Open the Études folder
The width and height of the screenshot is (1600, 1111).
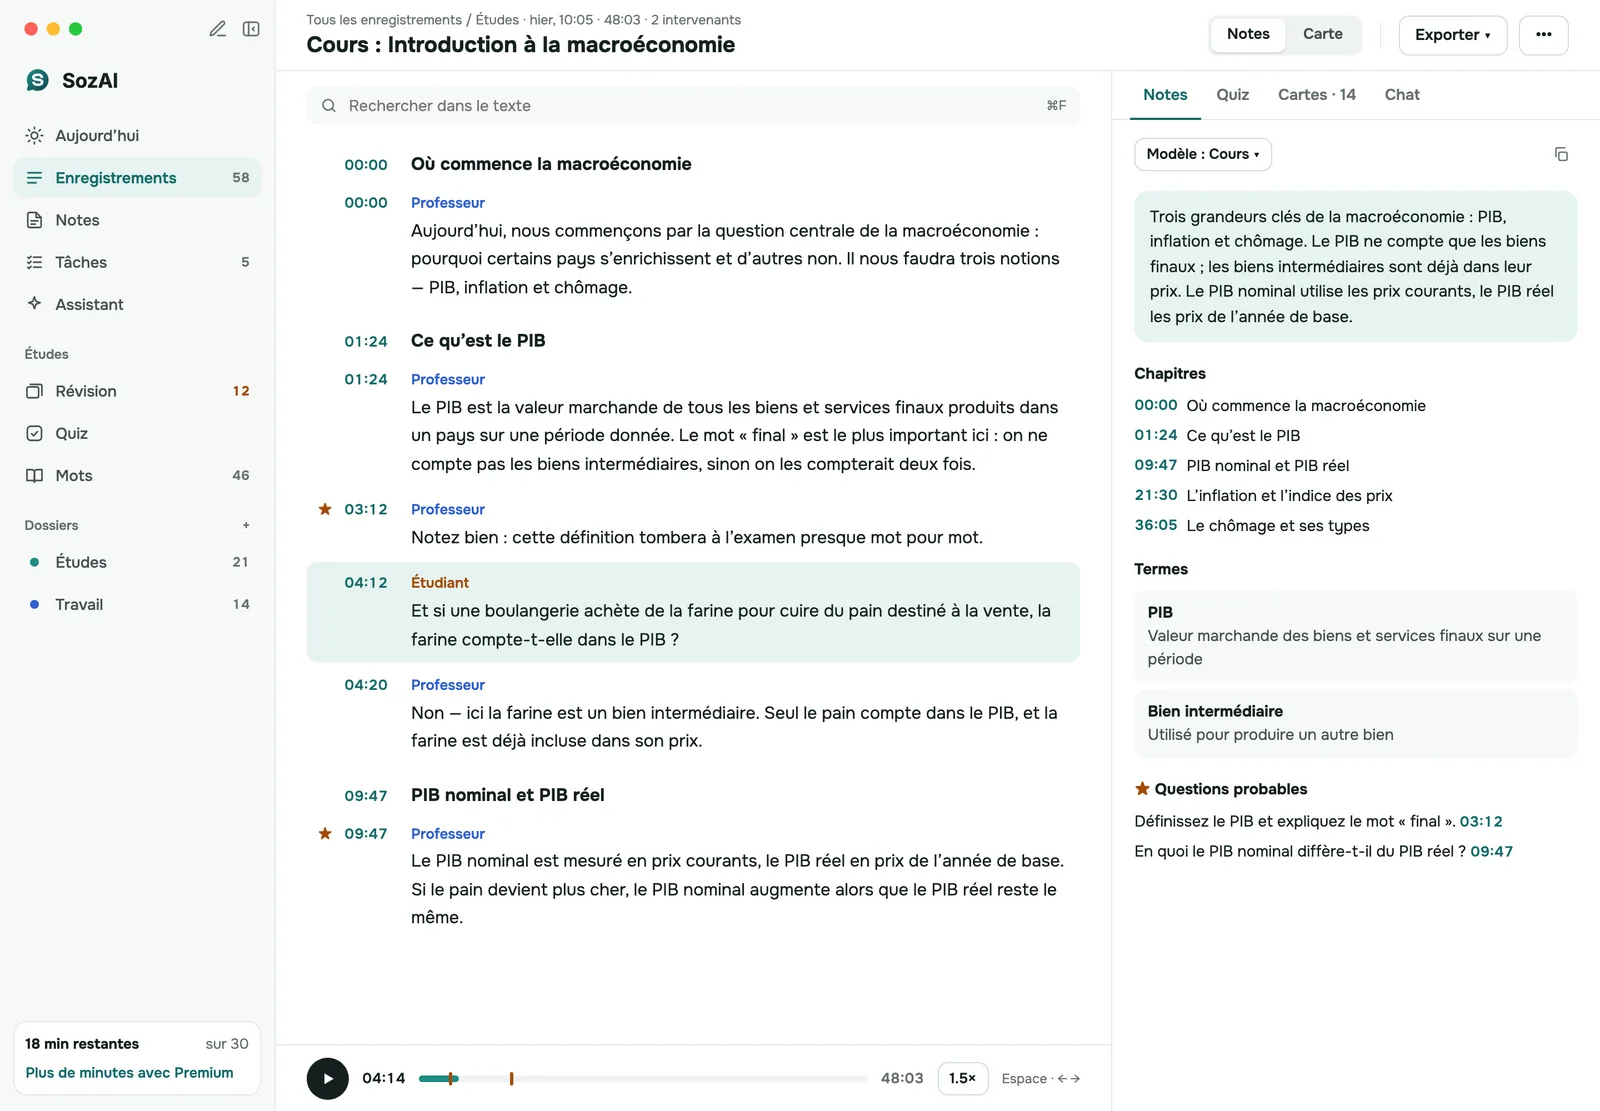click(137, 562)
